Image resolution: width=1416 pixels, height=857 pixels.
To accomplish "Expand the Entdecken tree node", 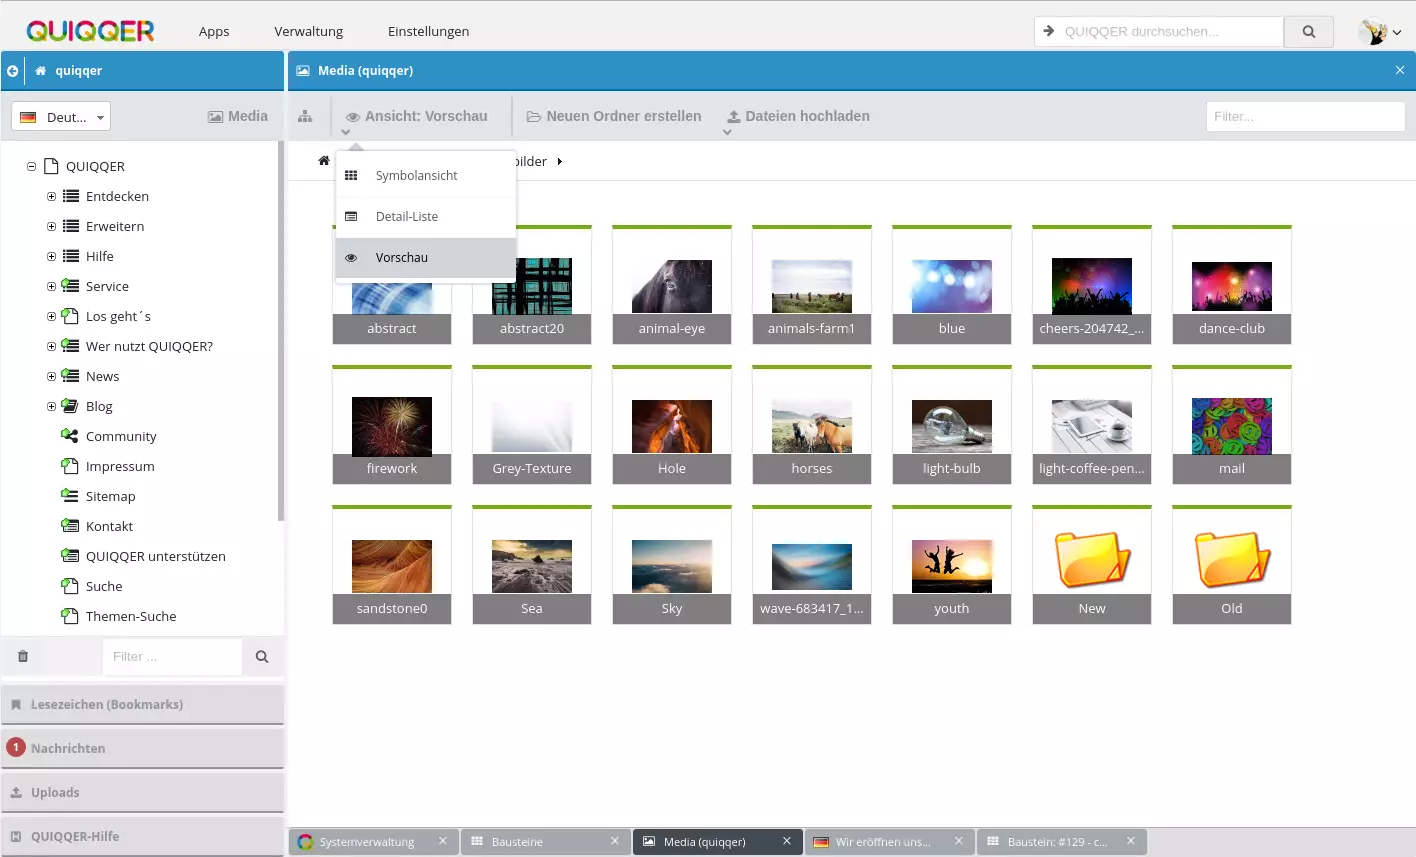I will [51, 197].
